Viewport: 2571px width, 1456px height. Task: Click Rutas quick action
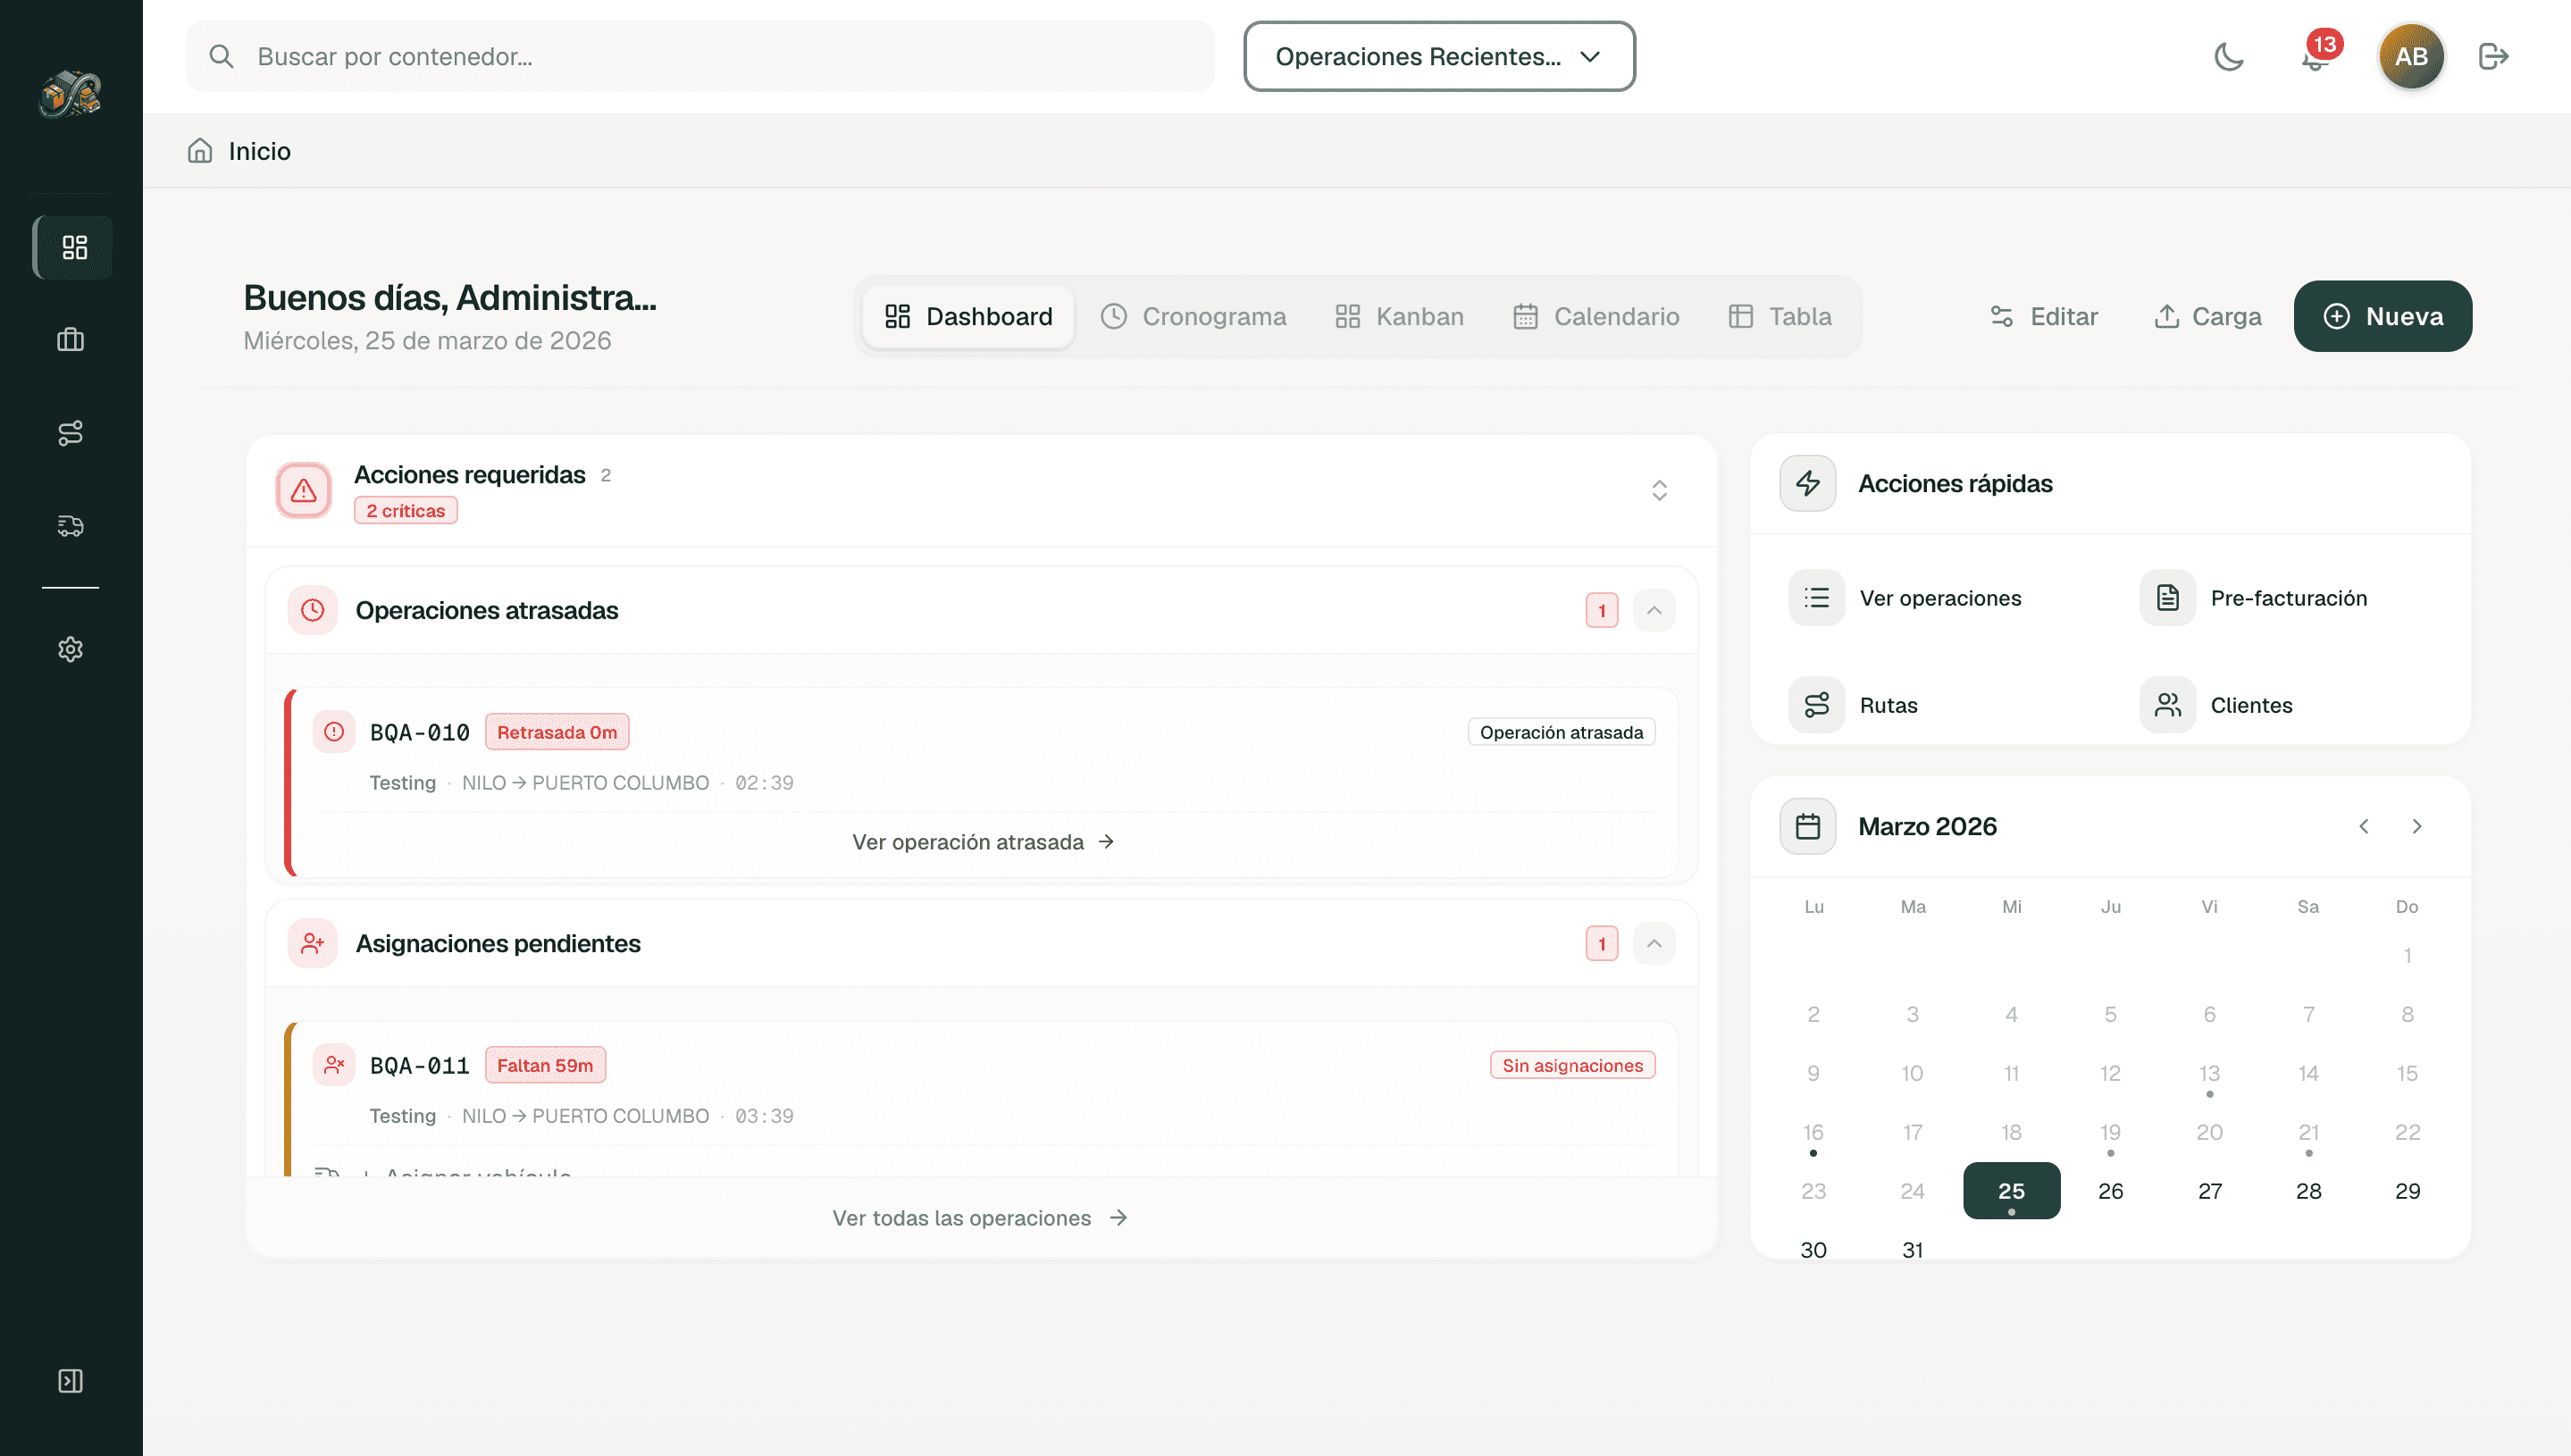point(1853,705)
